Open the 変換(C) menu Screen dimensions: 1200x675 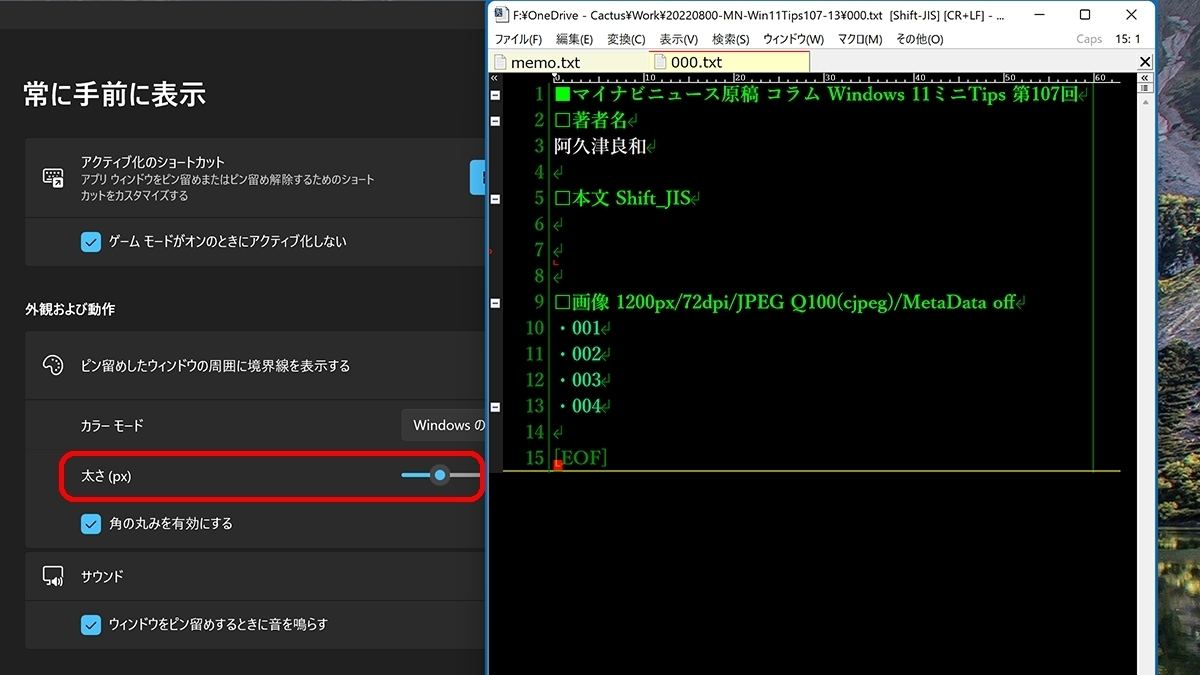click(x=626, y=39)
